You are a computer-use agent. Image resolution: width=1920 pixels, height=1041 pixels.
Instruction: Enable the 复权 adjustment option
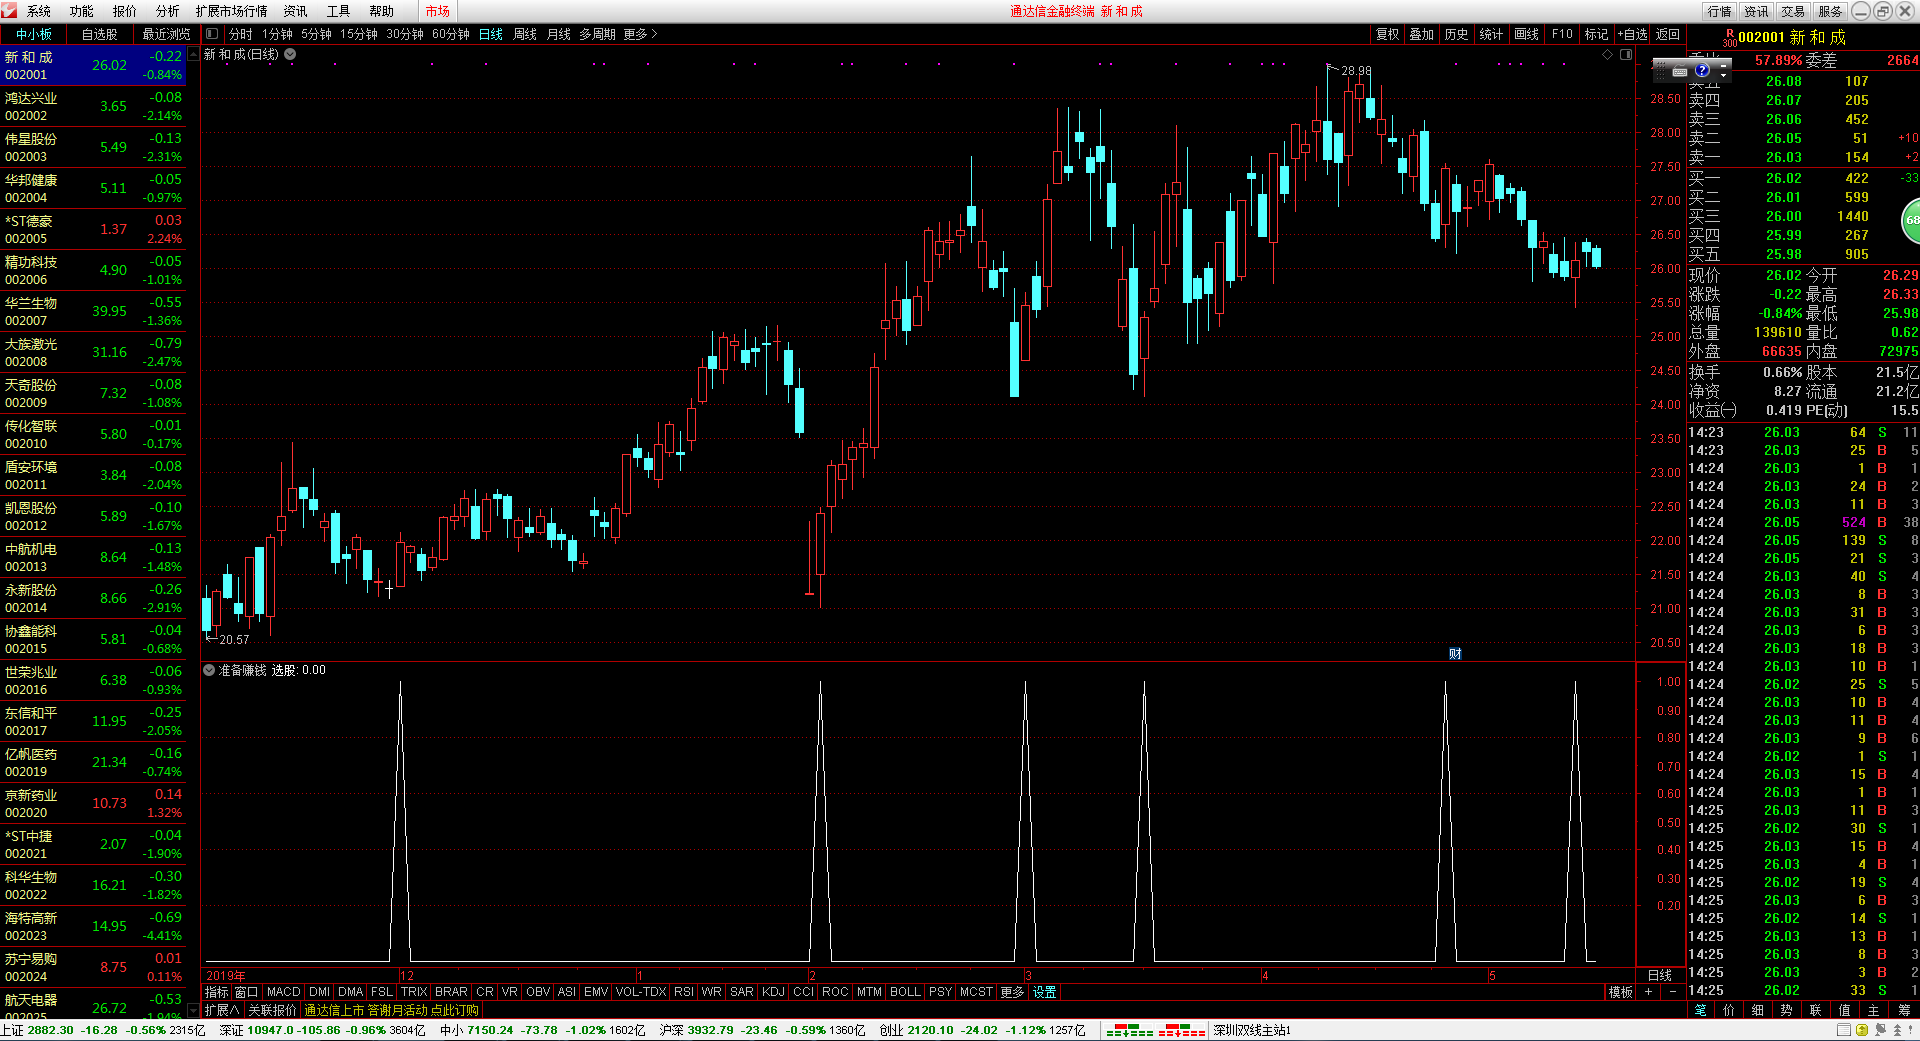point(1387,34)
